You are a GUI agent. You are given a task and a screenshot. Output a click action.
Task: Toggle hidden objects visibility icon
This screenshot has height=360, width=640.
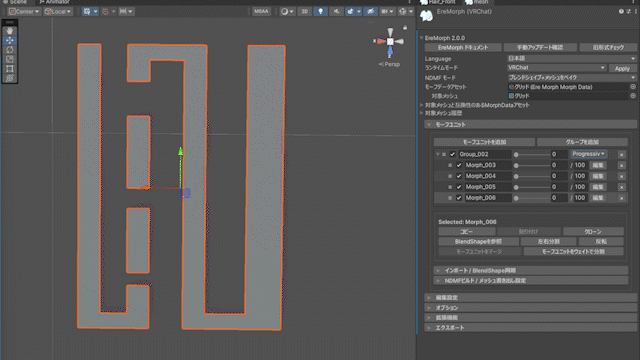(371, 11)
